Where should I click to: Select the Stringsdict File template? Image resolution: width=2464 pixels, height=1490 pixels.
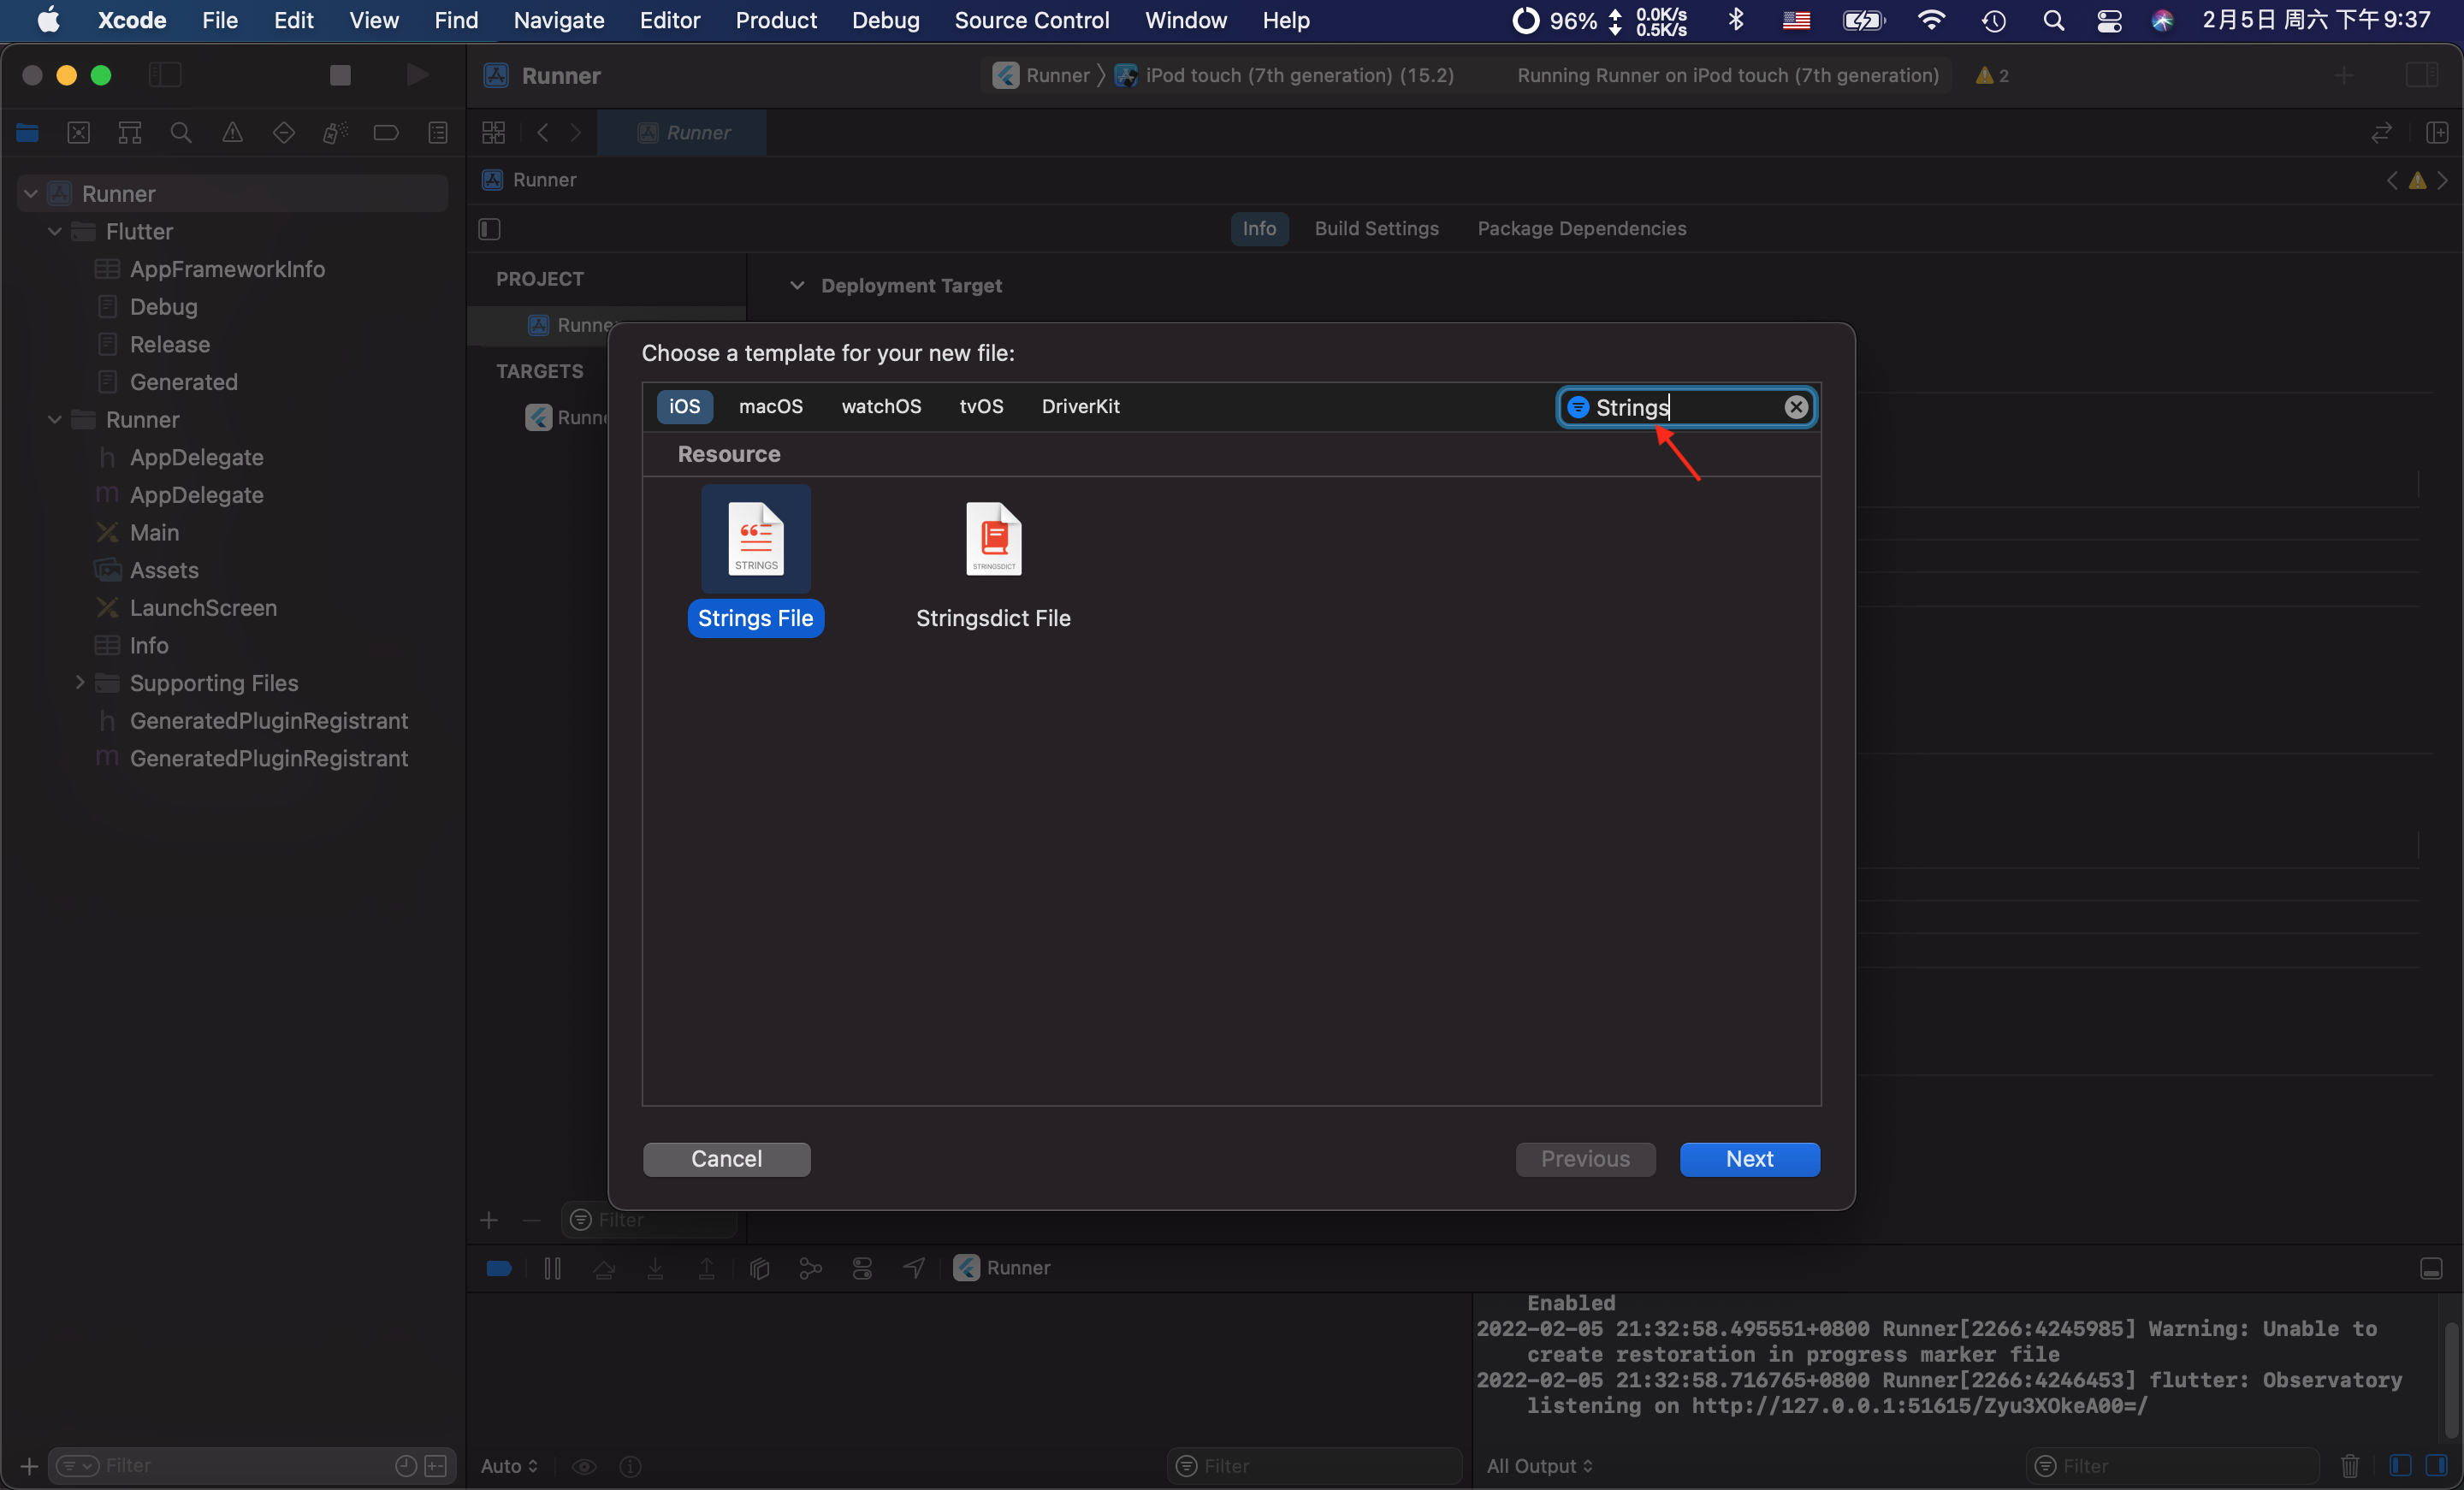(x=993, y=565)
